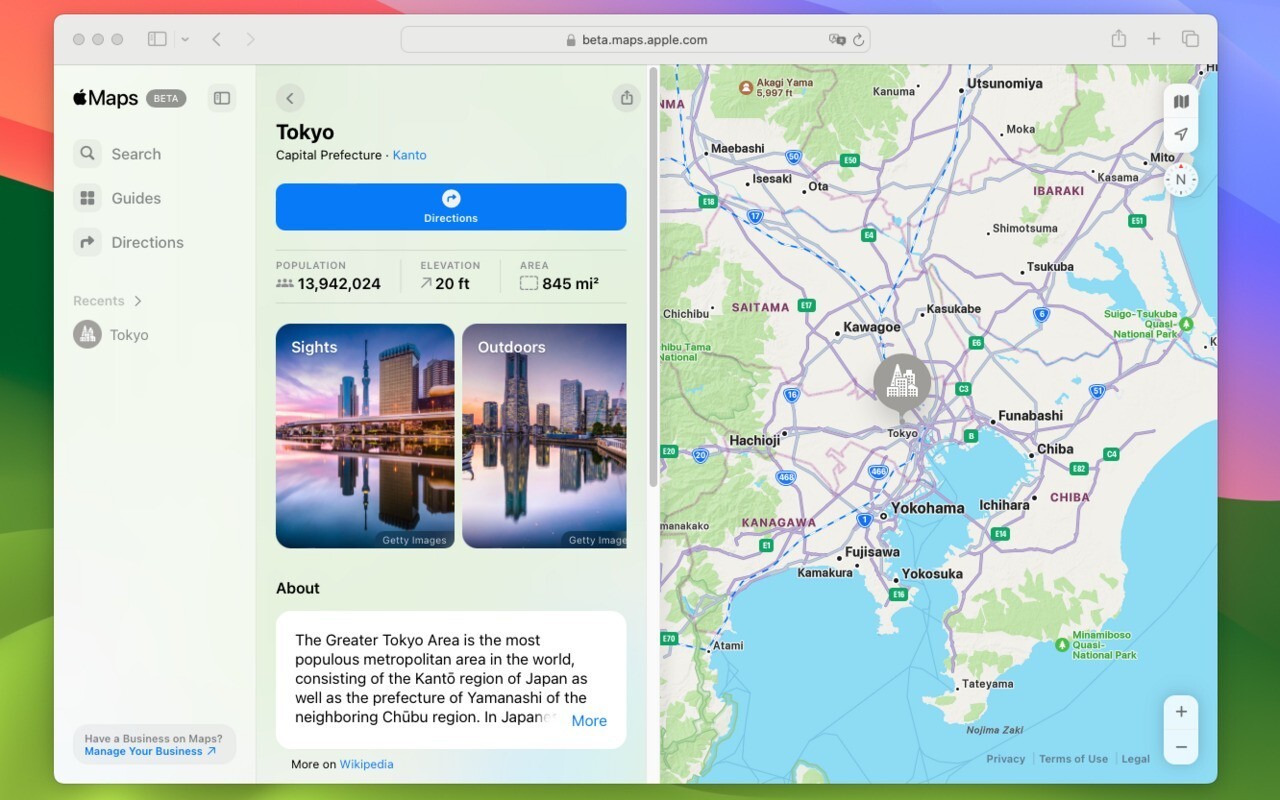
Task: Select Tokyo in Recents list
Action: [x=111, y=335]
